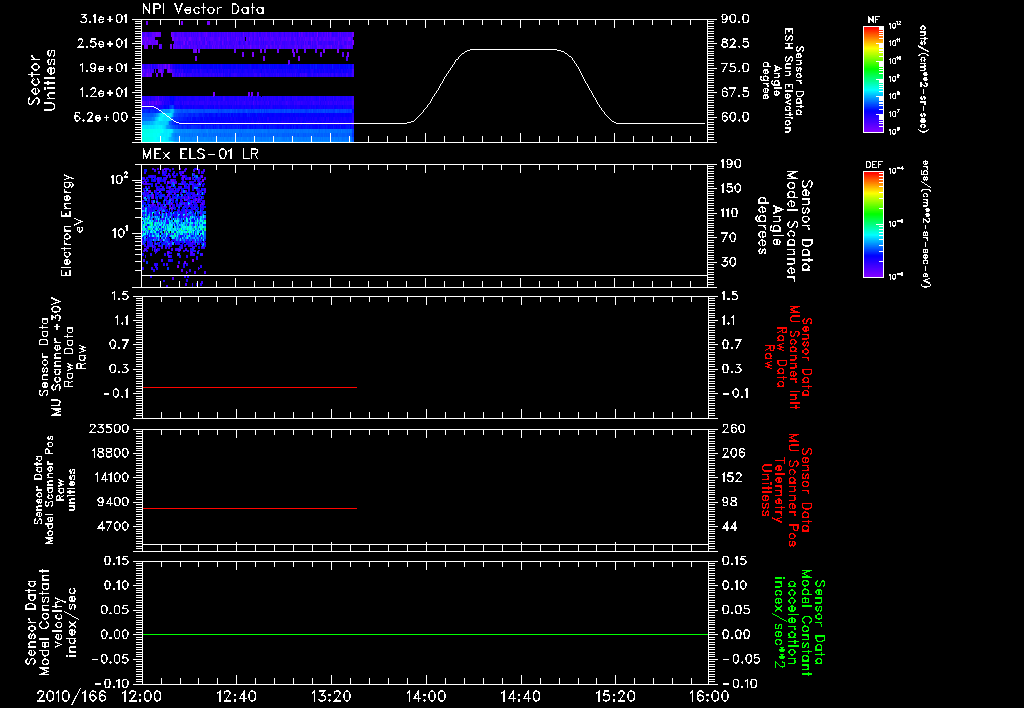Click the NF color scale bar
This screenshot has width=1024, height=708.
pos(873,78)
